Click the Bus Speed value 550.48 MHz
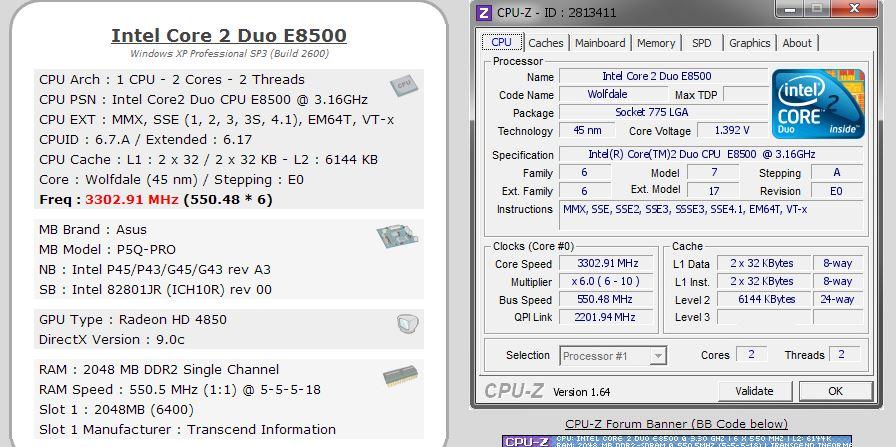 (x=607, y=299)
